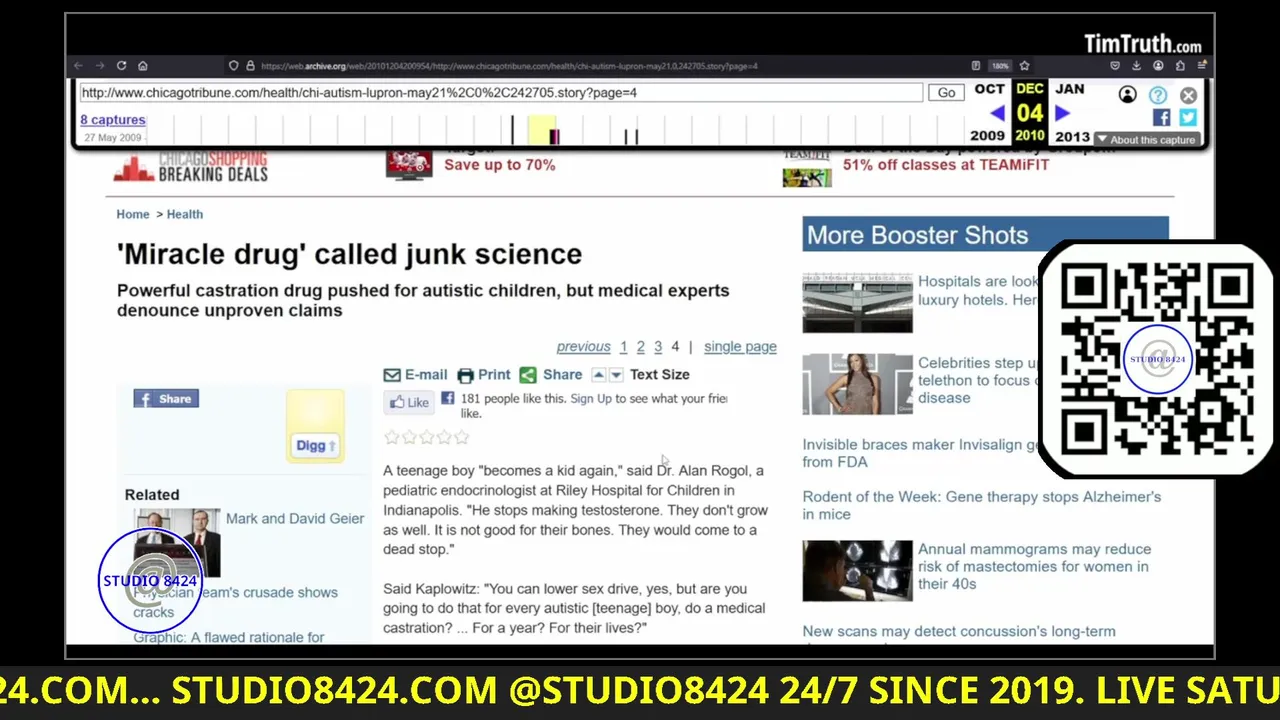This screenshot has height=720, width=1280.
Task: Go to previous capture with left blue arrow
Action: 997,114
